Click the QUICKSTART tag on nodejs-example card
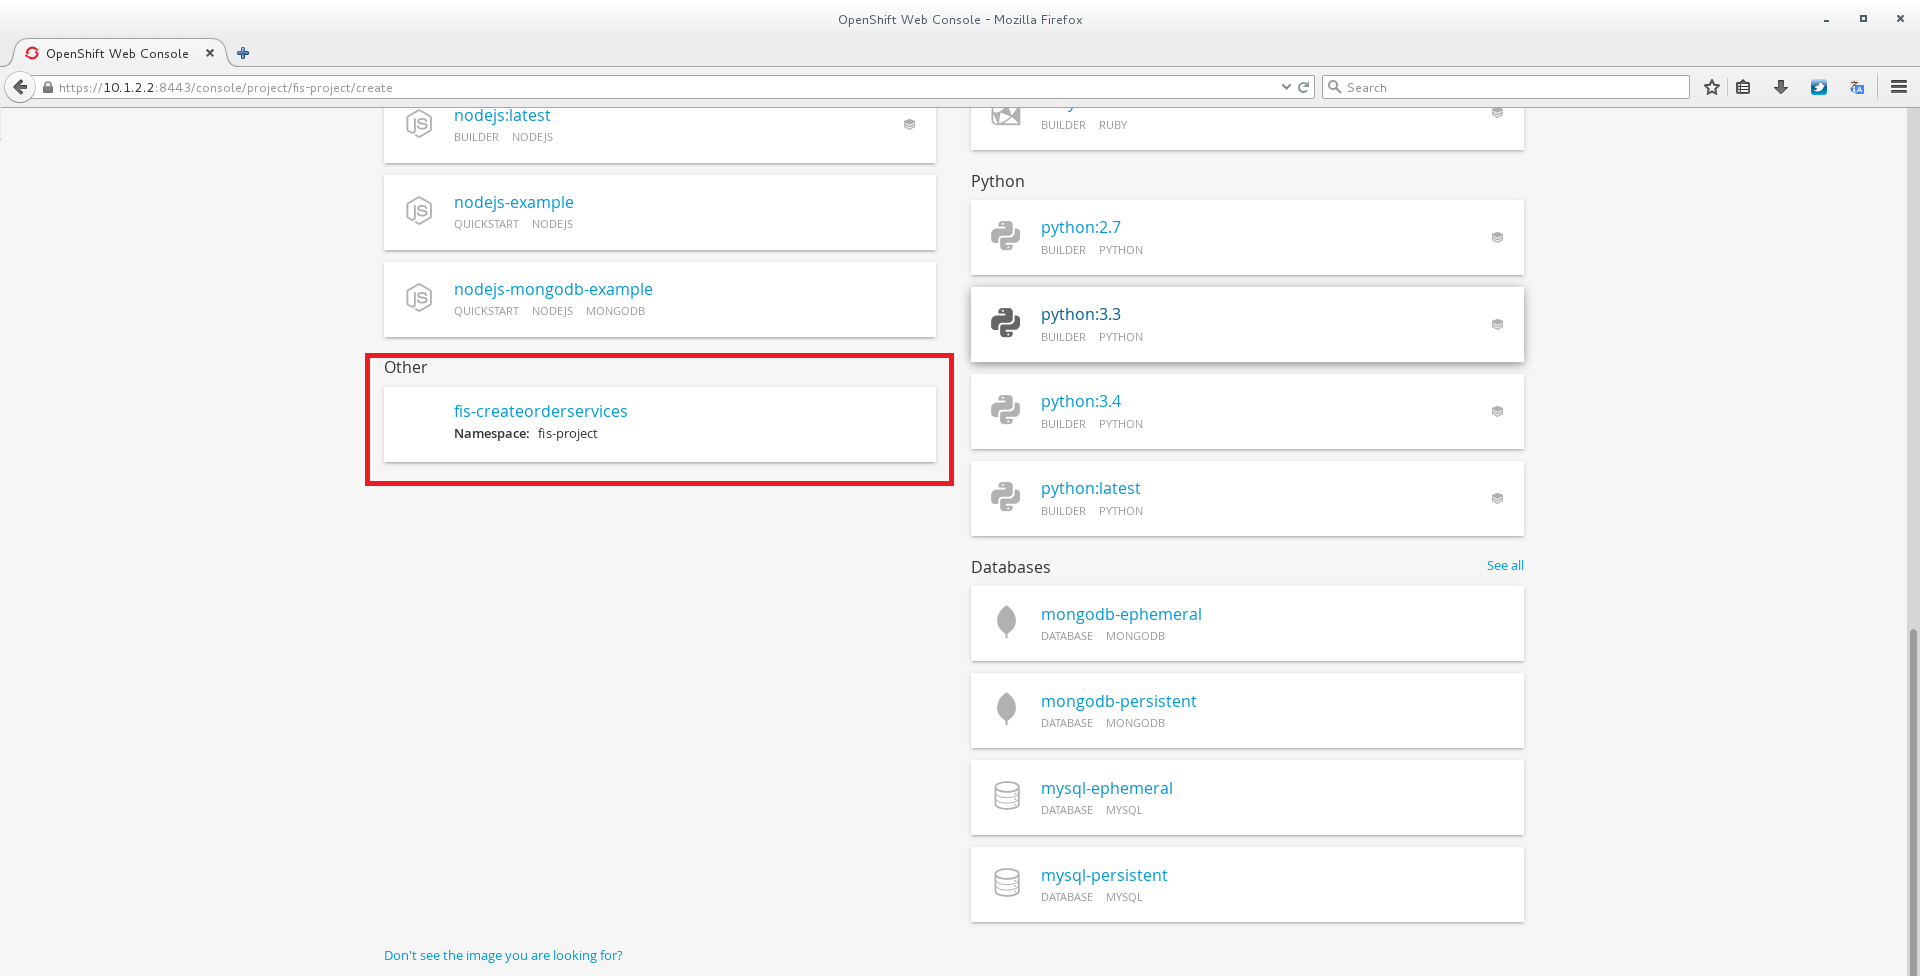The width and height of the screenshot is (1920, 976). tap(486, 224)
